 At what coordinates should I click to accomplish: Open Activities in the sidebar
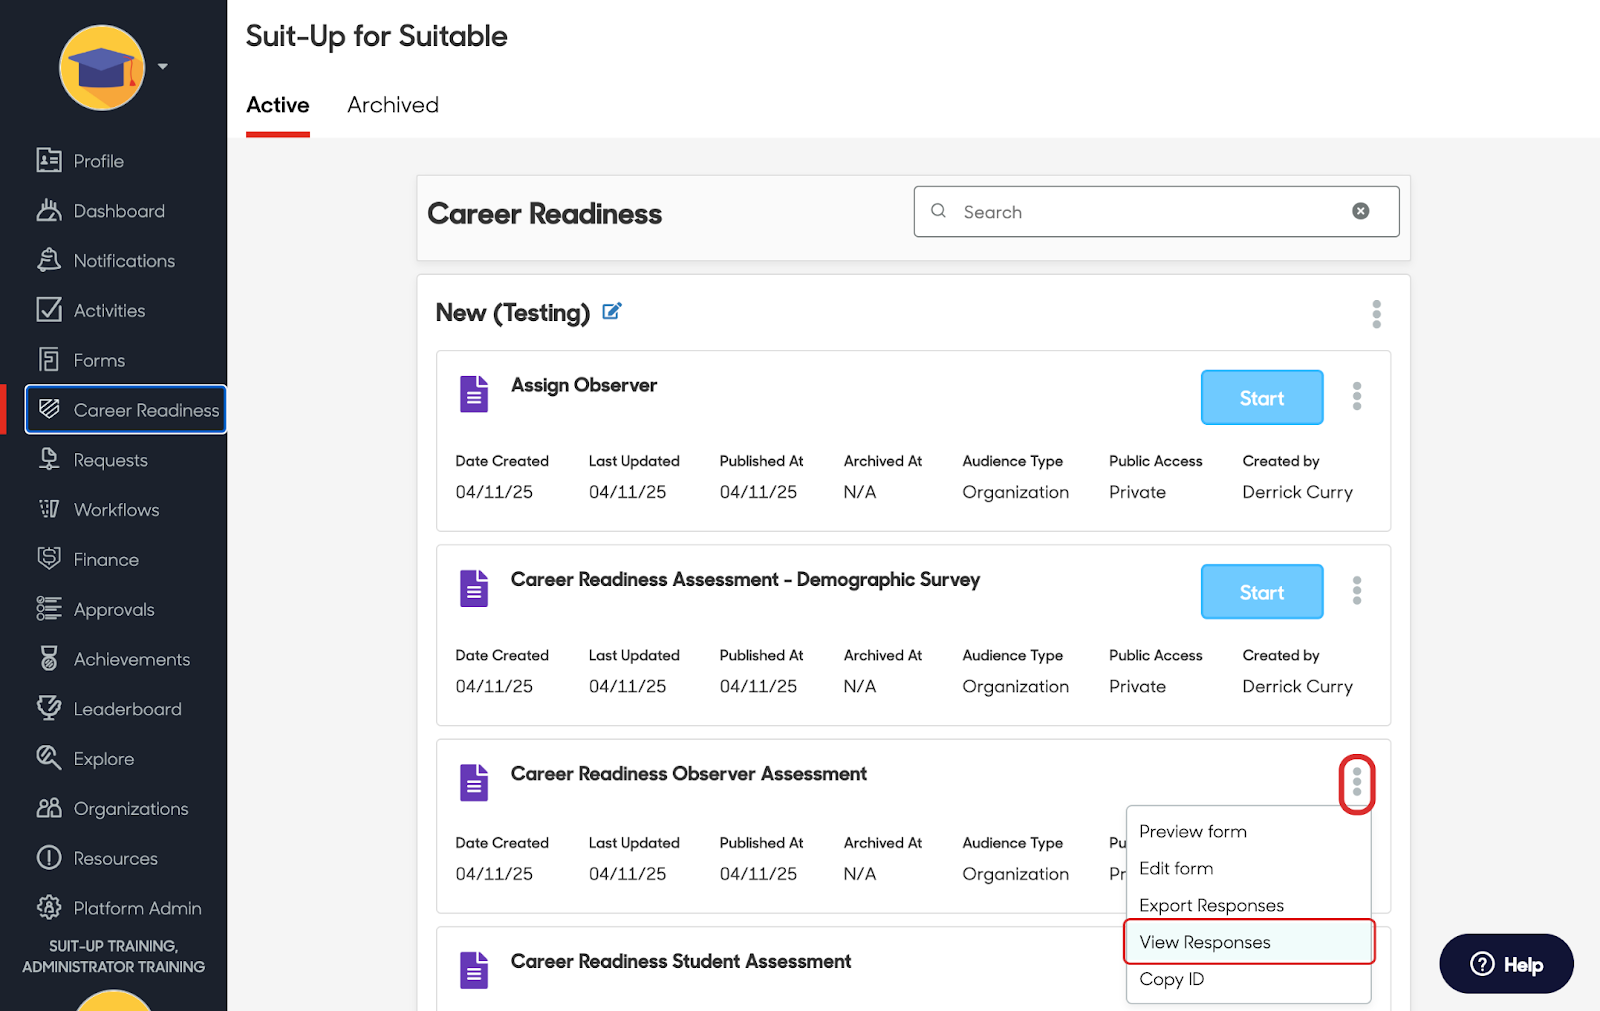click(x=91, y=310)
